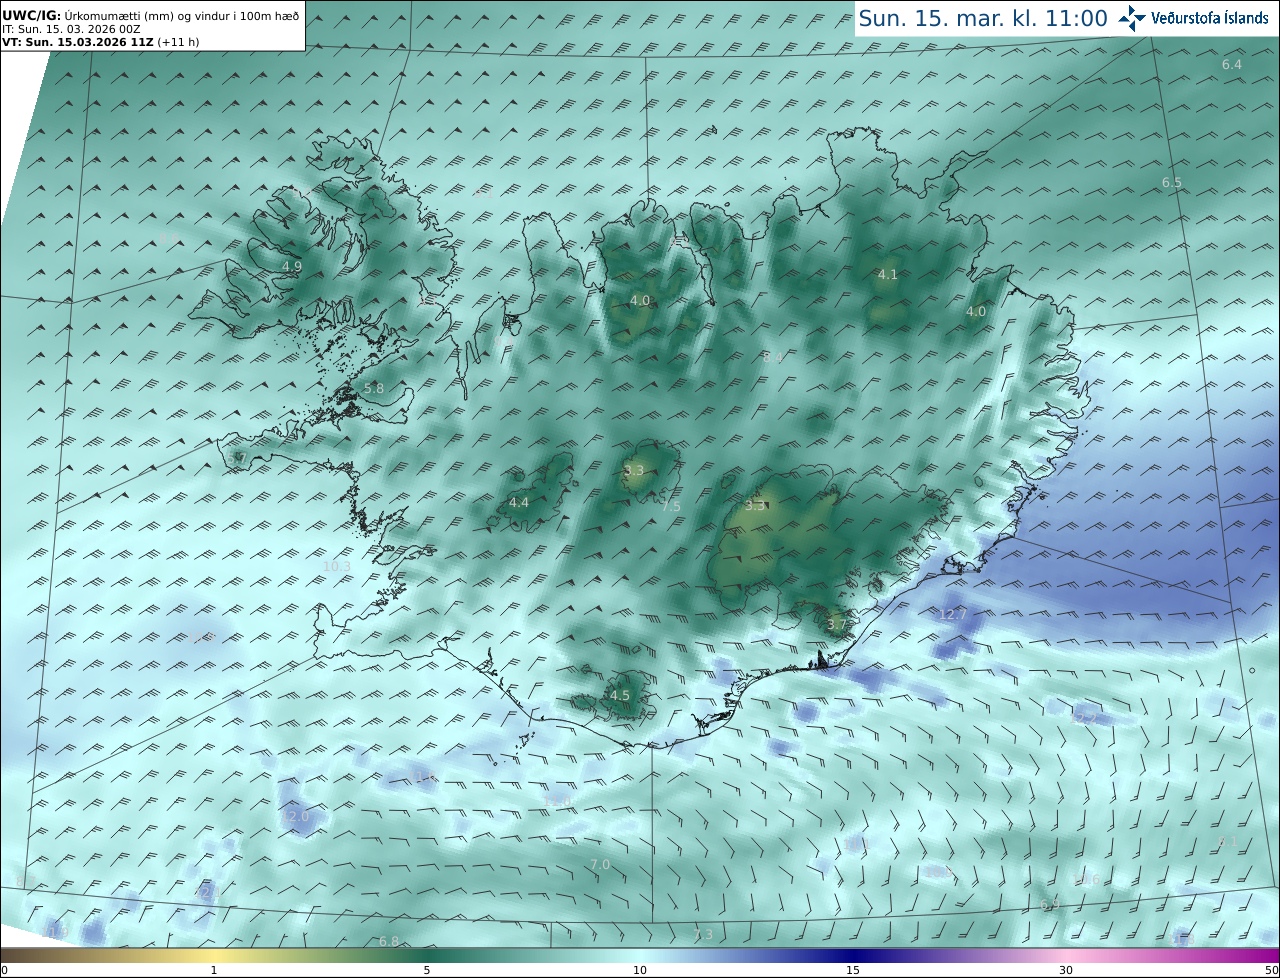Click the 4.9 value in the Westfjords
This screenshot has width=1280, height=978.
[292, 267]
